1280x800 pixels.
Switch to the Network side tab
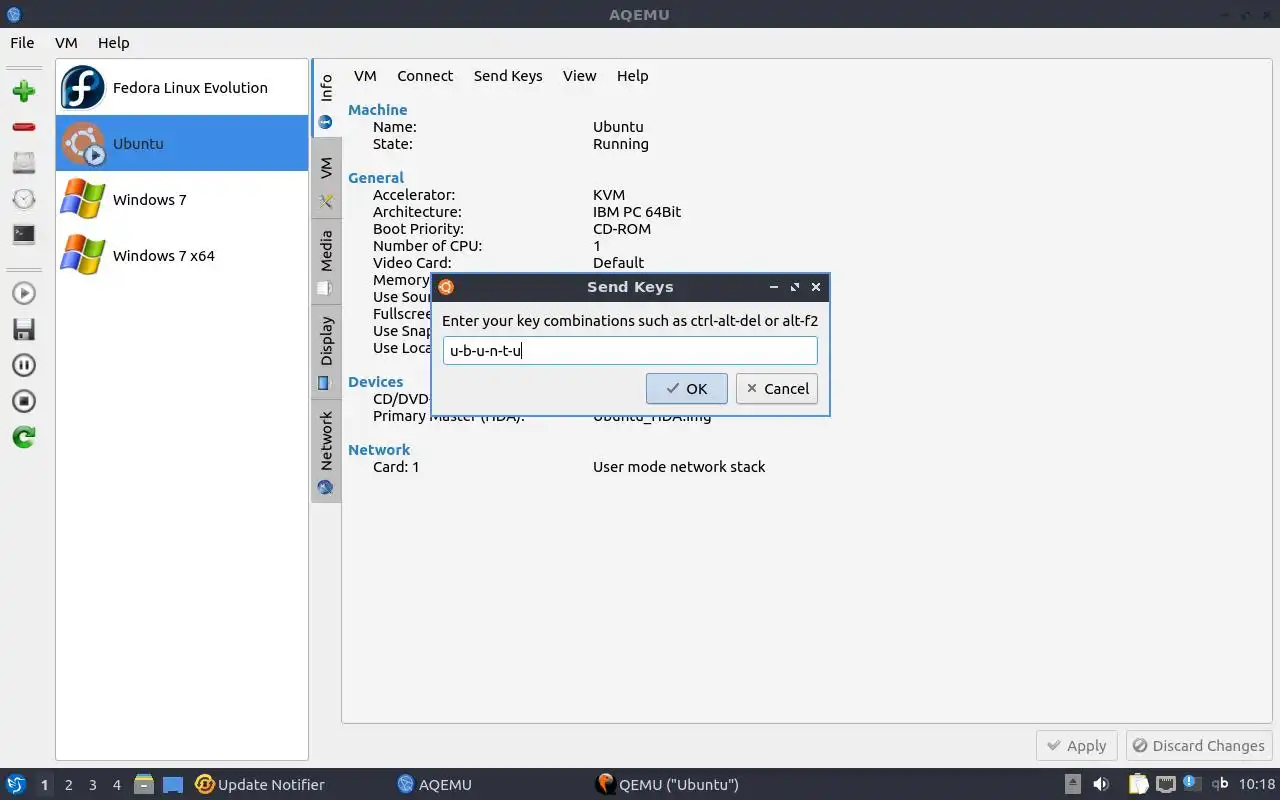pos(326,450)
